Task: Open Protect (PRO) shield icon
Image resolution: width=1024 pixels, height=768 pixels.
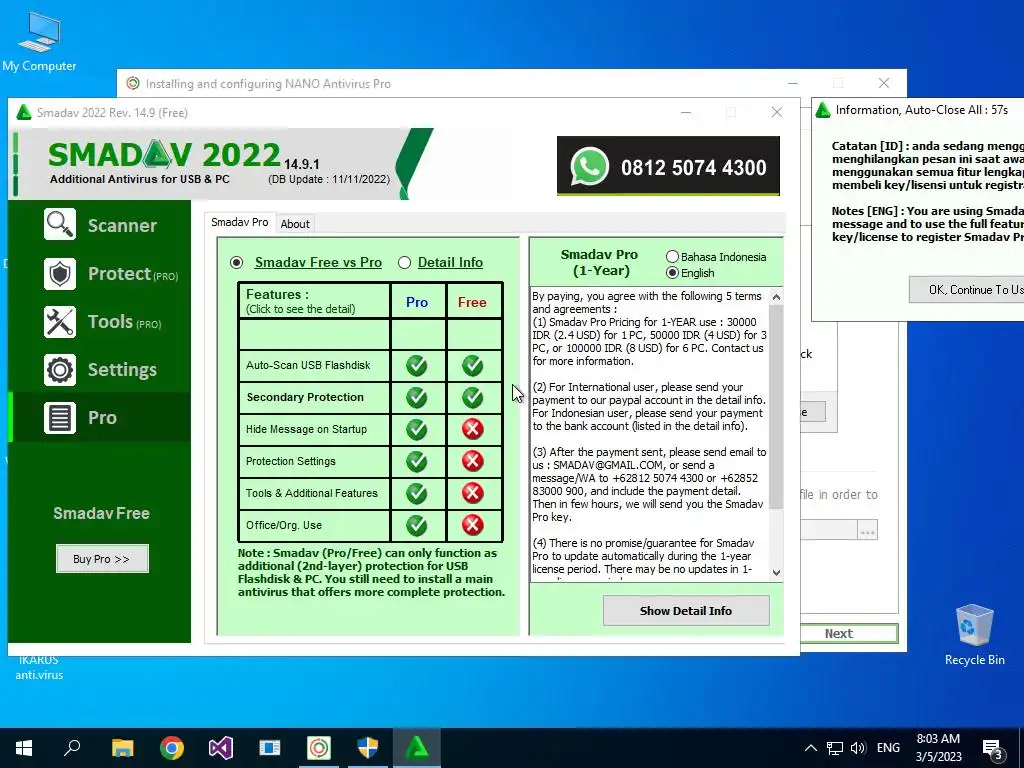Action: pos(60,274)
